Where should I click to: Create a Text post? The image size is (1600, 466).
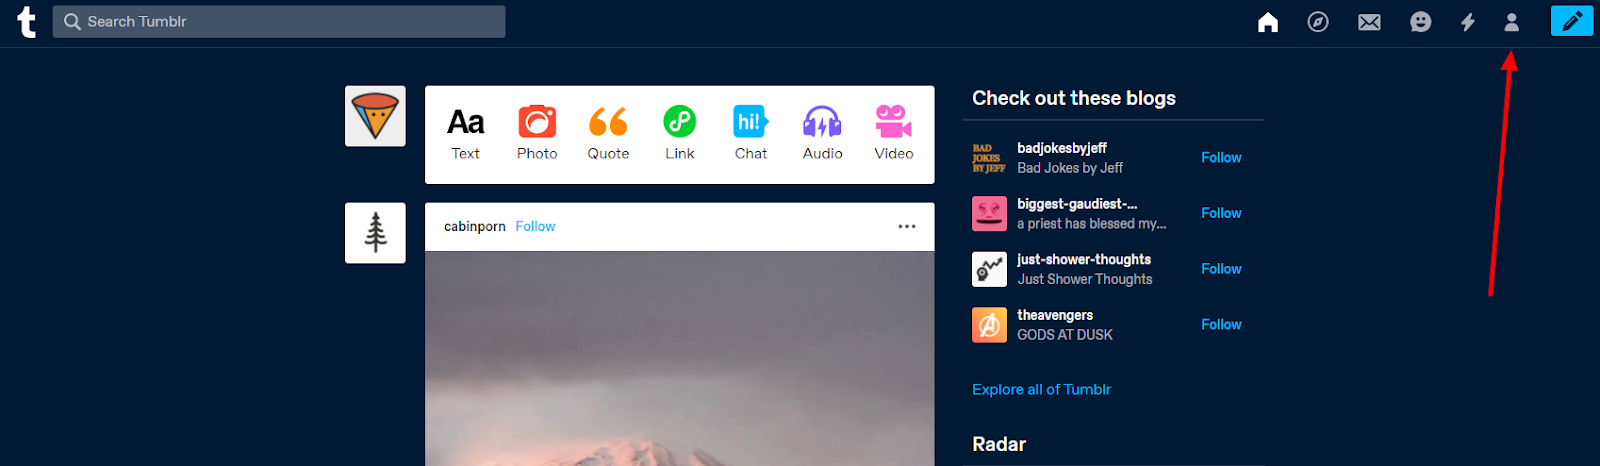click(466, 134)
